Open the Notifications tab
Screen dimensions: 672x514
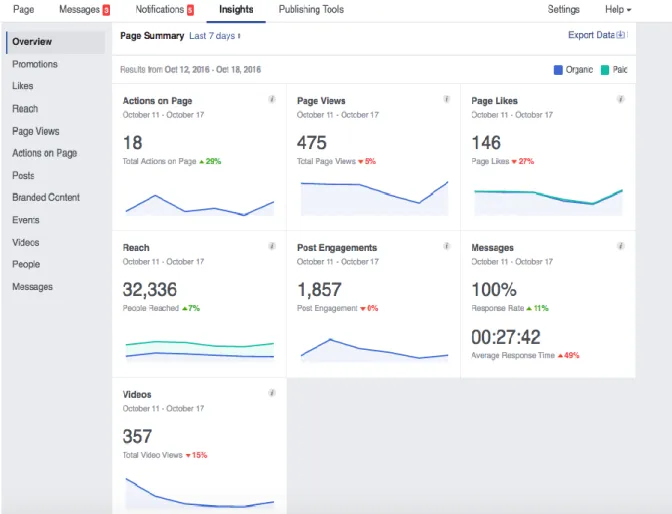(159, 9)
